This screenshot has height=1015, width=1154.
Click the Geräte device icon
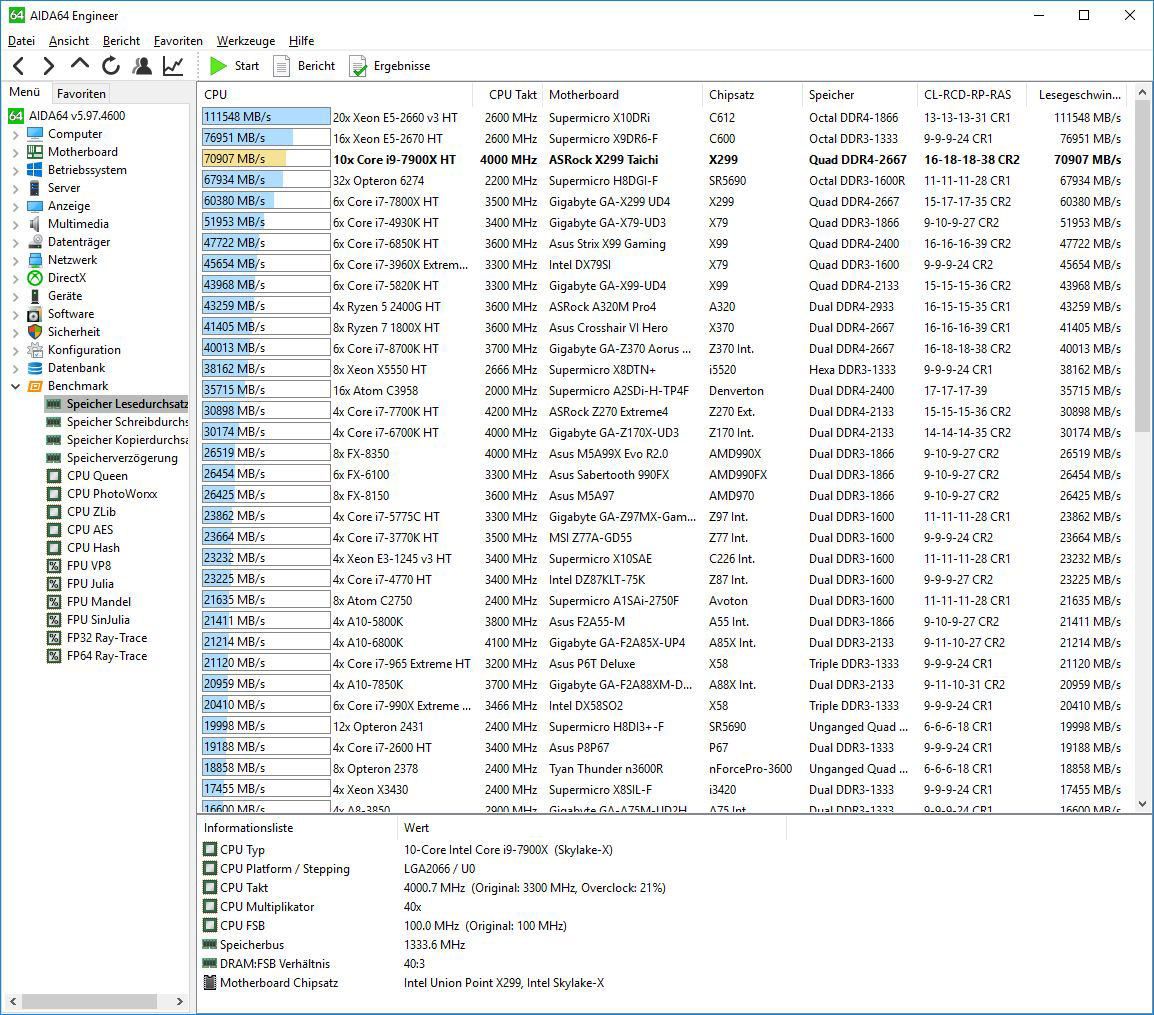pyautogui.click(x=35, y=296)
